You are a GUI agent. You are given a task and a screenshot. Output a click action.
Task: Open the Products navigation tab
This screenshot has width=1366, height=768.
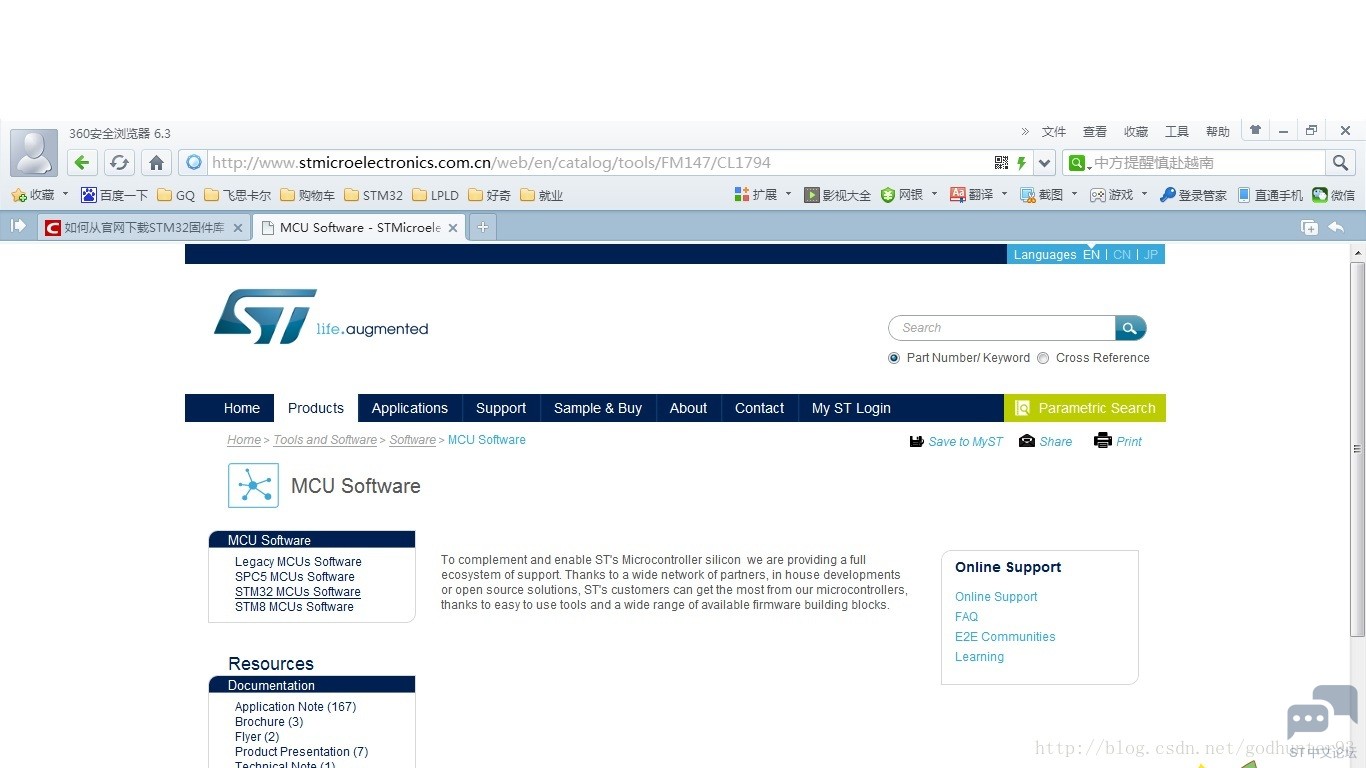(x=316, y=408)
